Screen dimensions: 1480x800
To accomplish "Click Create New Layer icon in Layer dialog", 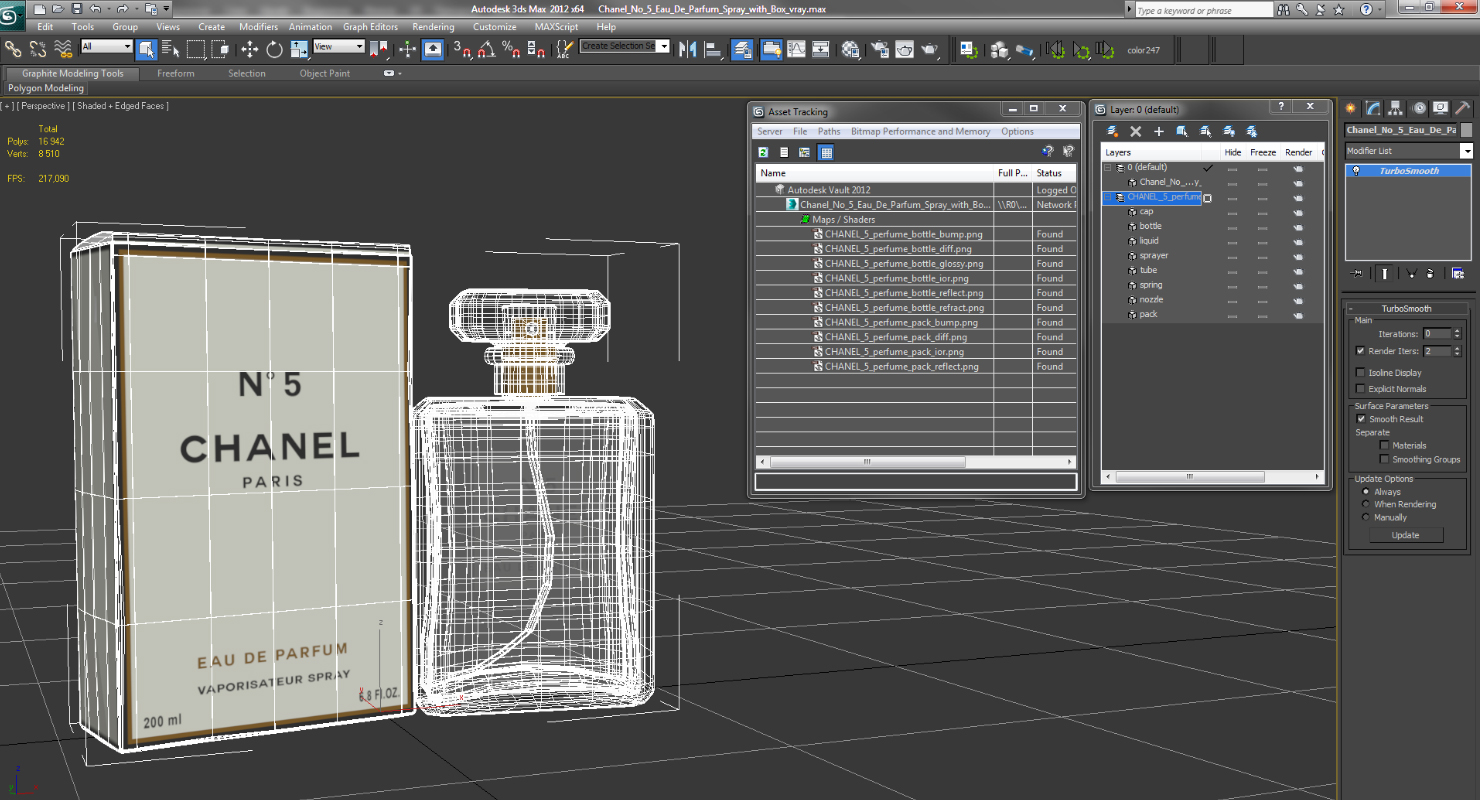I will coord(1112,131).
